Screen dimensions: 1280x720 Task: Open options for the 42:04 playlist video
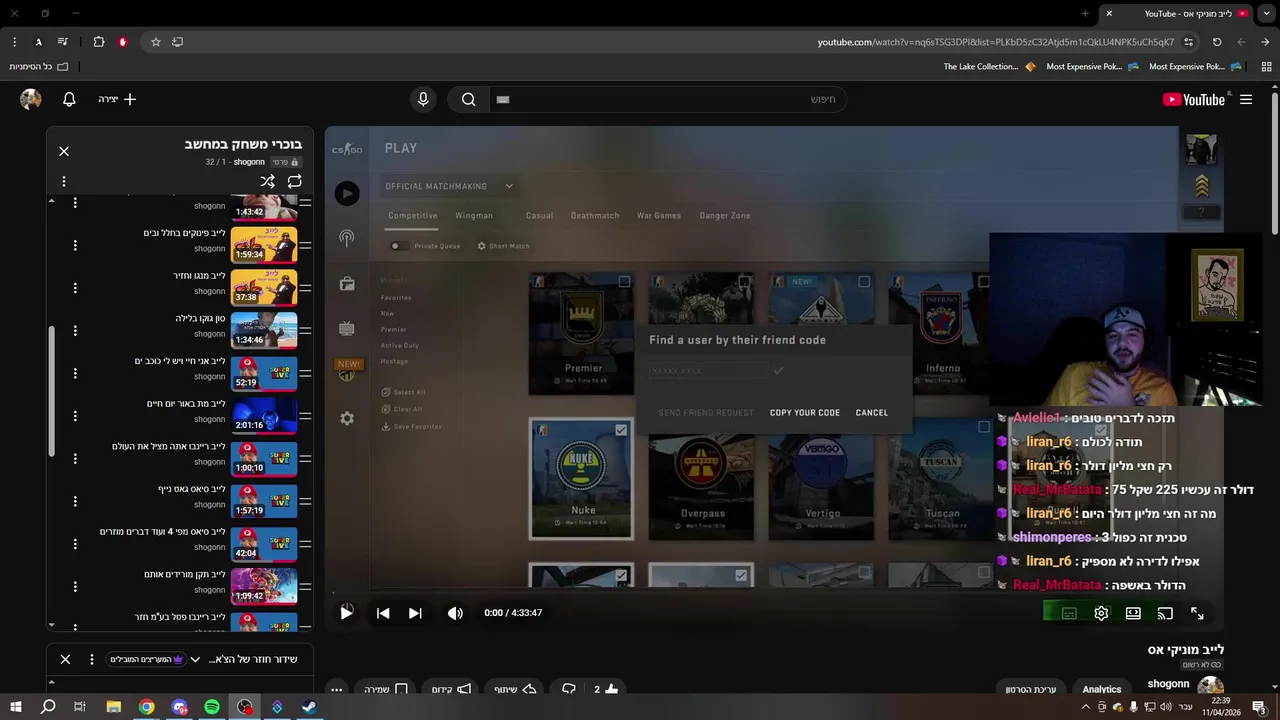coord(75,543)
